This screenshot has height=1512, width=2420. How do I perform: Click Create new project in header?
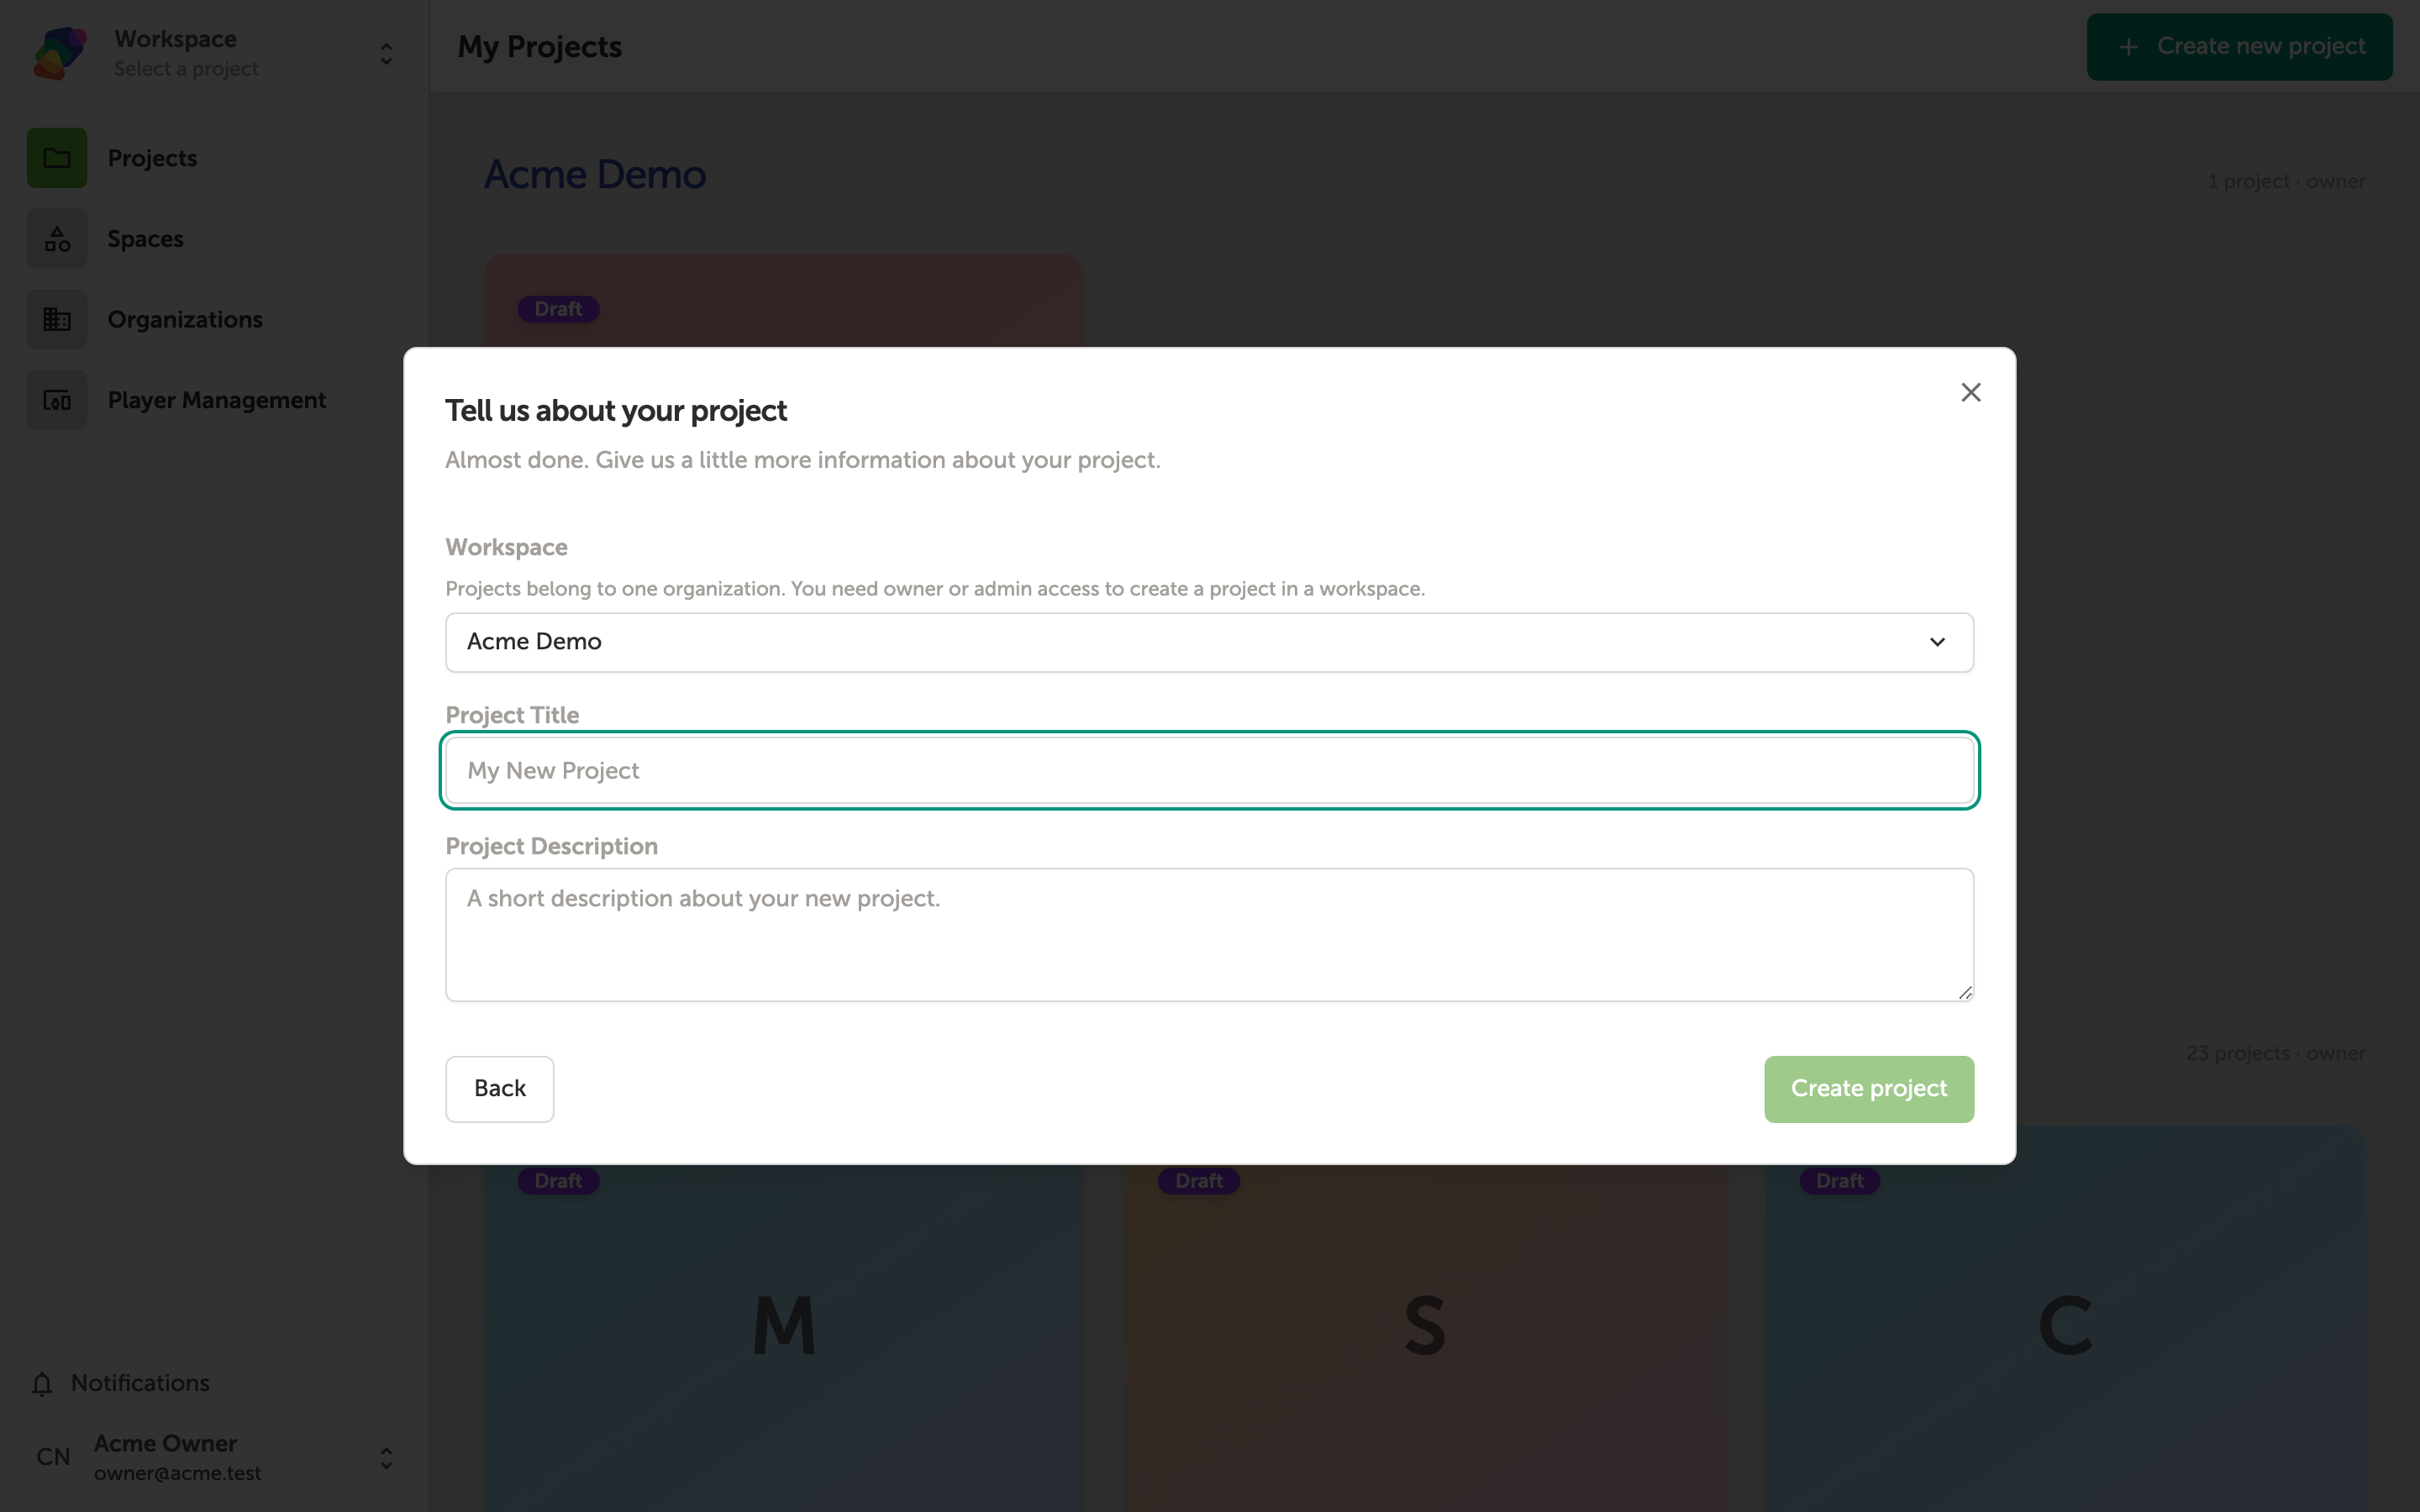click(2239, 46)
